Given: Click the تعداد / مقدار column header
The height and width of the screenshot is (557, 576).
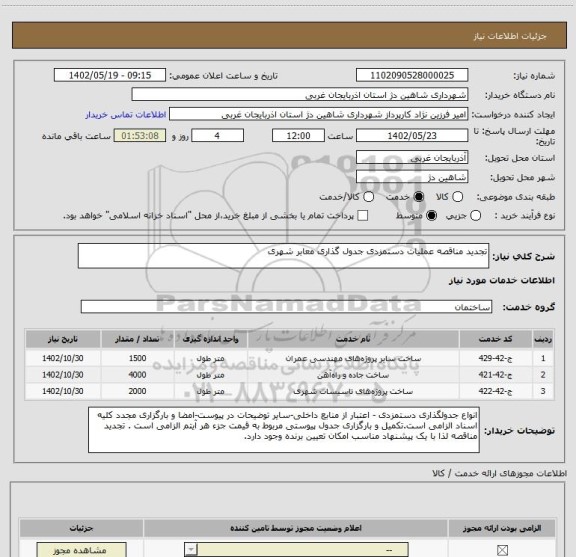Looking at the screenshot, I should (137, 339).
